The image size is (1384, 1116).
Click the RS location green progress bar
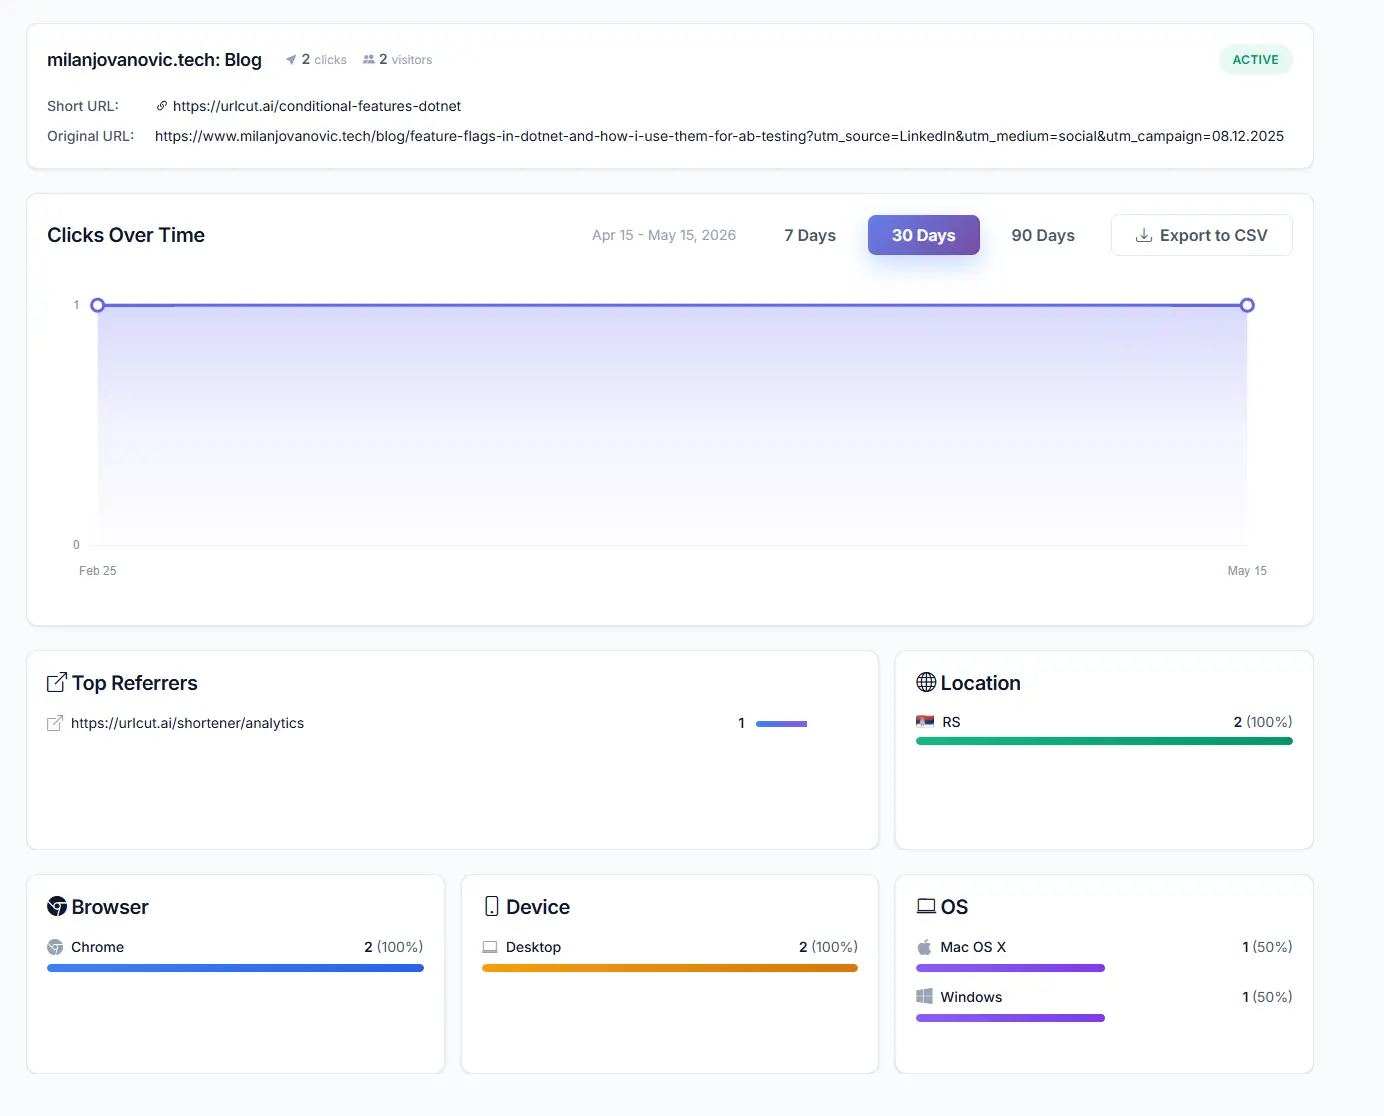(x=1104, y=741)
